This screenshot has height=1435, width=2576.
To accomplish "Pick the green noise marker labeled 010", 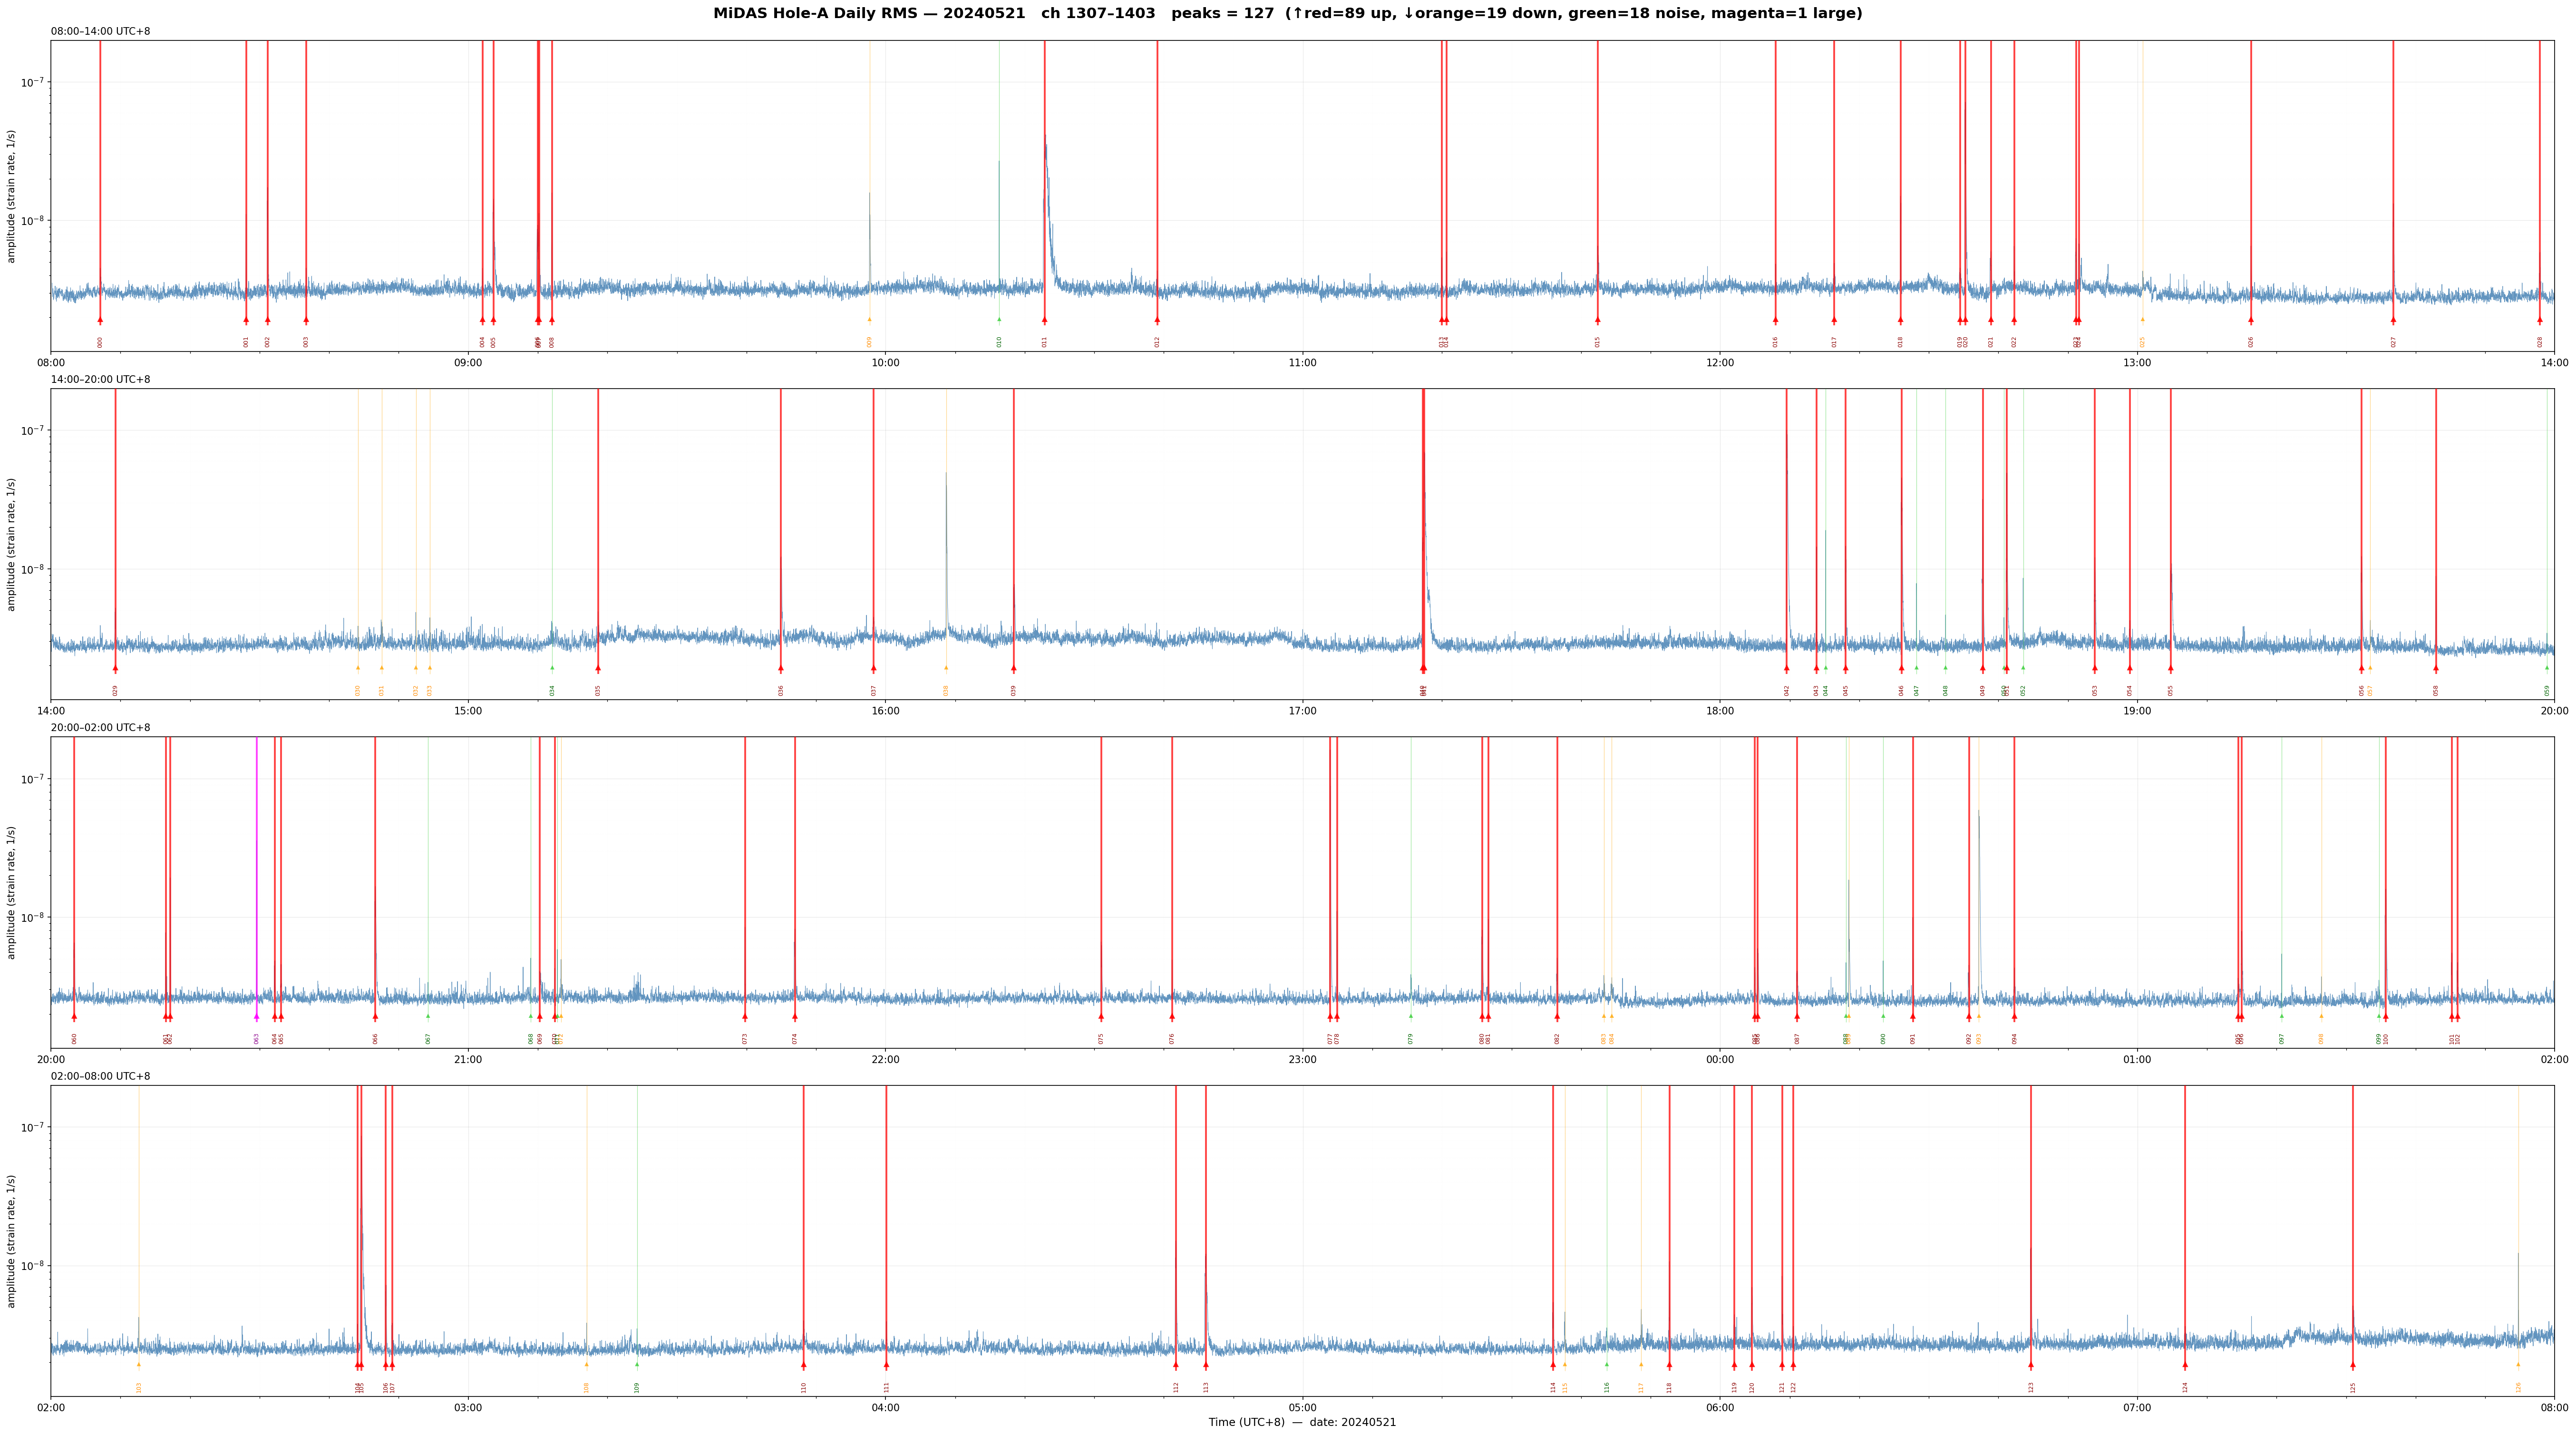I will [999, 320].
